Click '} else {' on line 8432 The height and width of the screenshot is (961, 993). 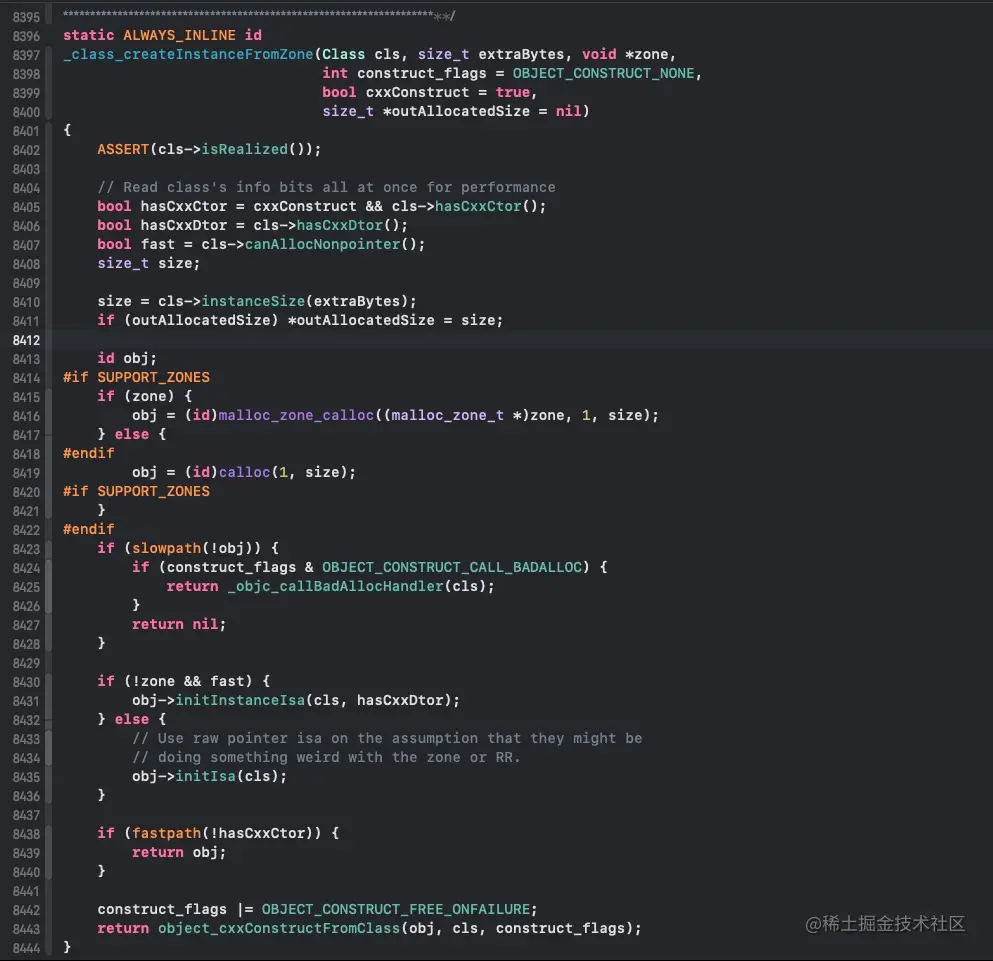(x=132, y=720)
